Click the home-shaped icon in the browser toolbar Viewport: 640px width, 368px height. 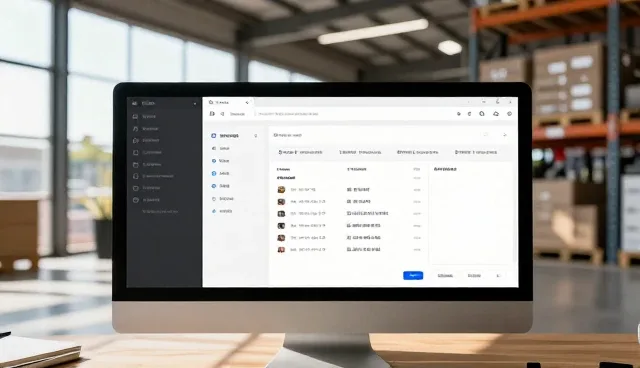[x=482, y=114]
